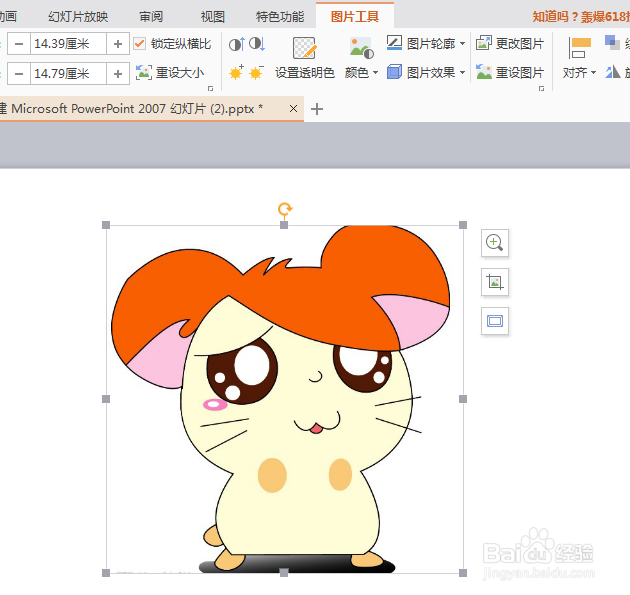Decrease the width value 14.79厘米

pyautogui.click(x=19, y=74)
